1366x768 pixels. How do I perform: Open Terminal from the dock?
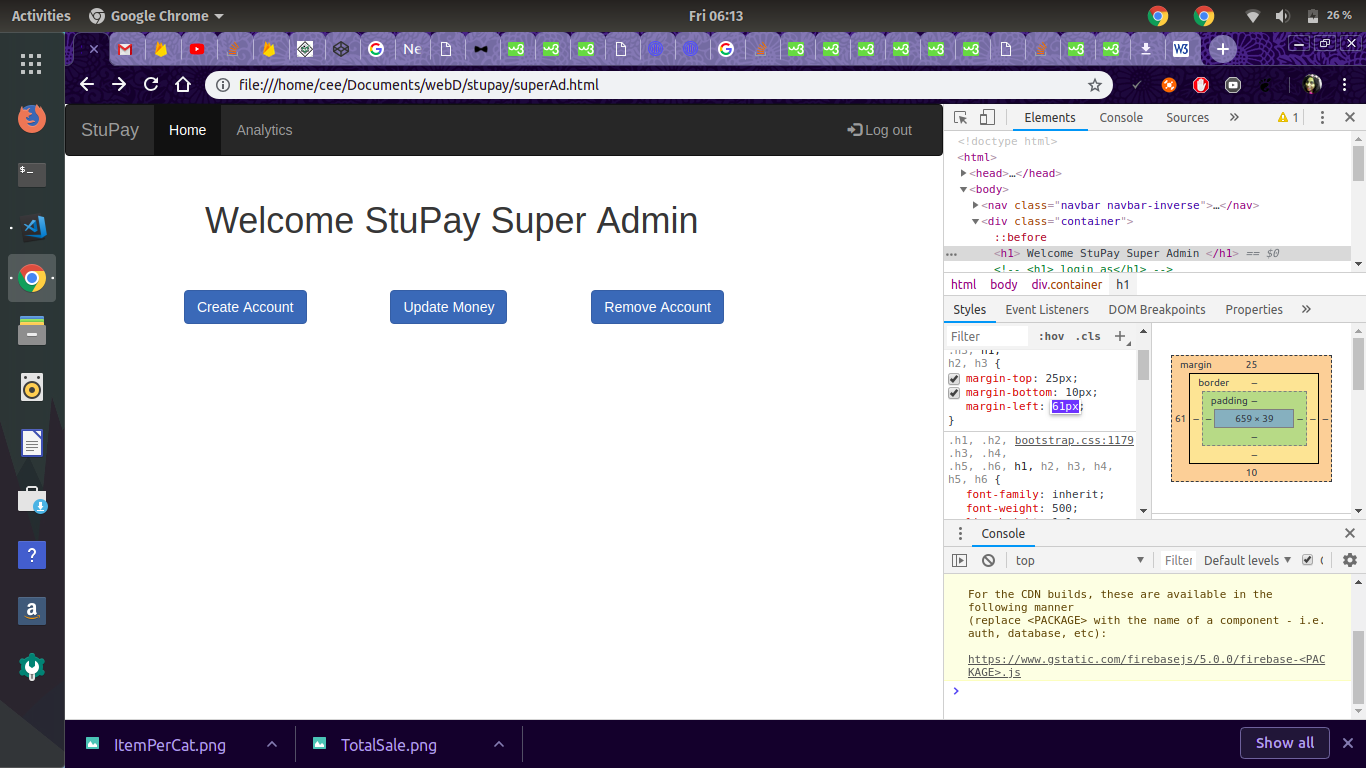32,173
